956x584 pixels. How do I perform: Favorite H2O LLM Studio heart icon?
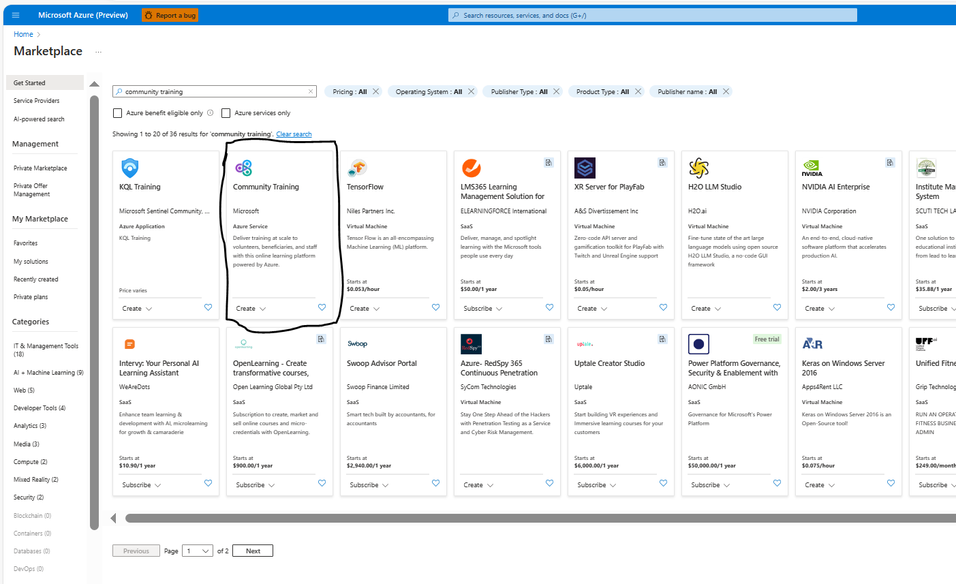pyautogui.click(x=777, y=307)
